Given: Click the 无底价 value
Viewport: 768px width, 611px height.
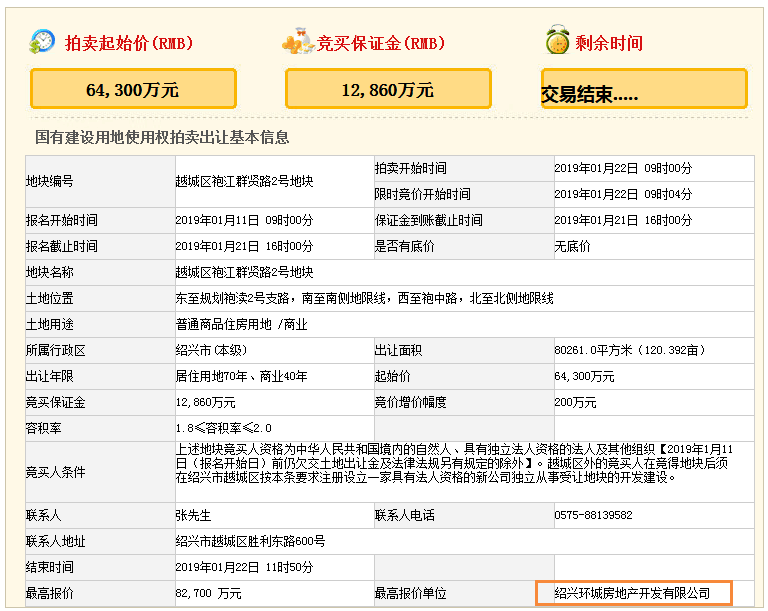Looking at the screenshot, I should [572, 246].
